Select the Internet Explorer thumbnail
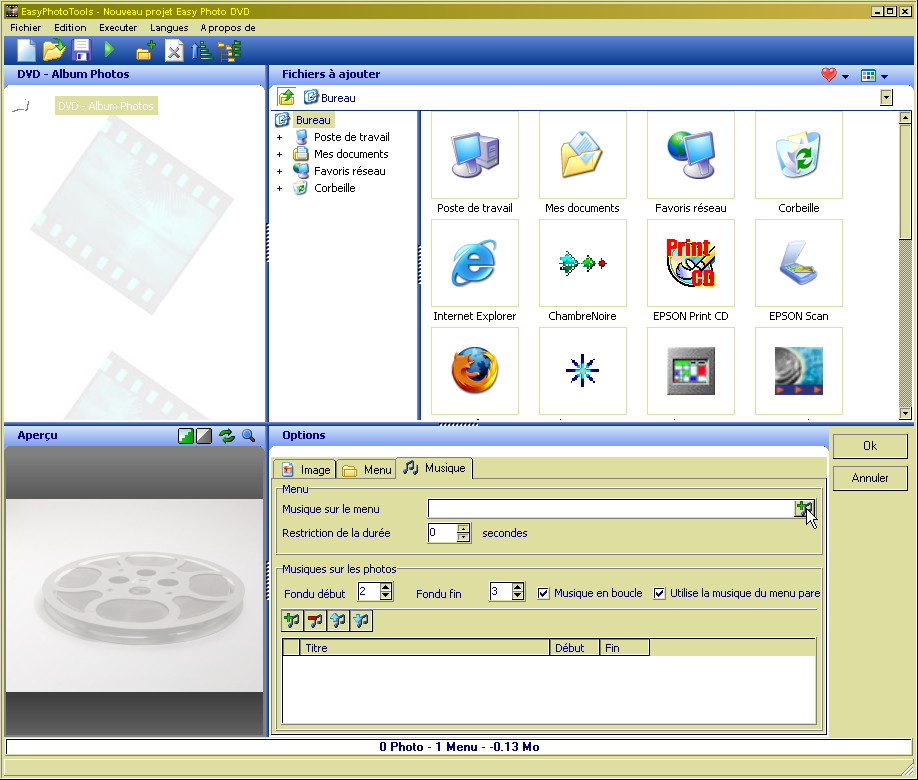 click(474, 263)
